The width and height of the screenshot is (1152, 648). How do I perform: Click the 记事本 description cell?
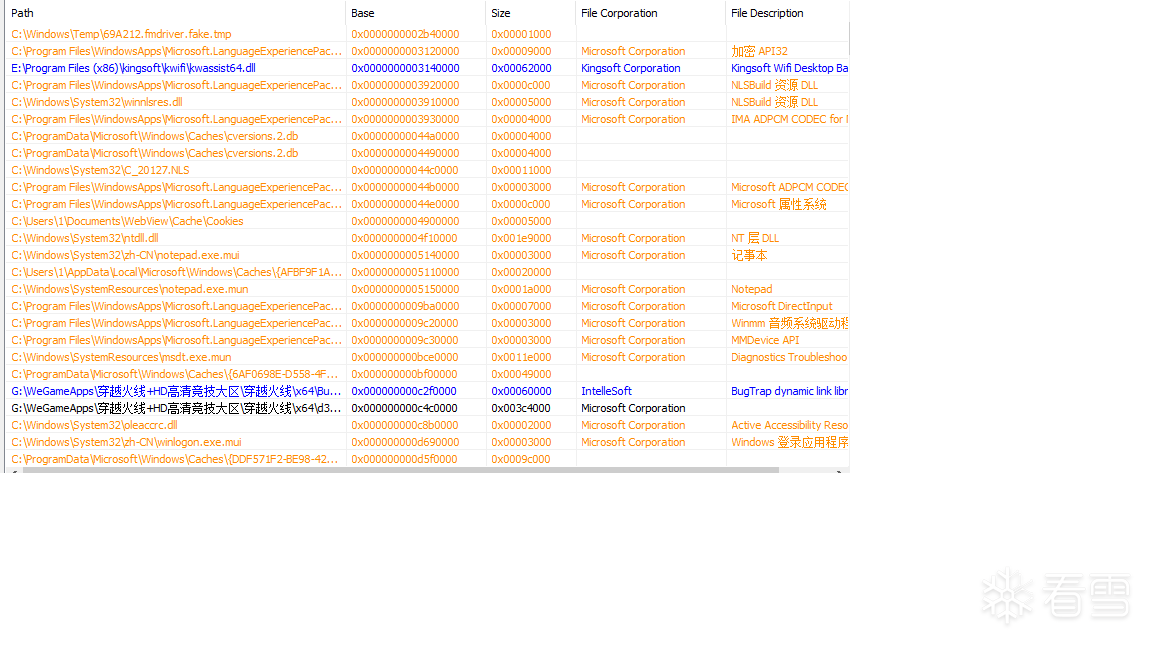tap(749, 255)
